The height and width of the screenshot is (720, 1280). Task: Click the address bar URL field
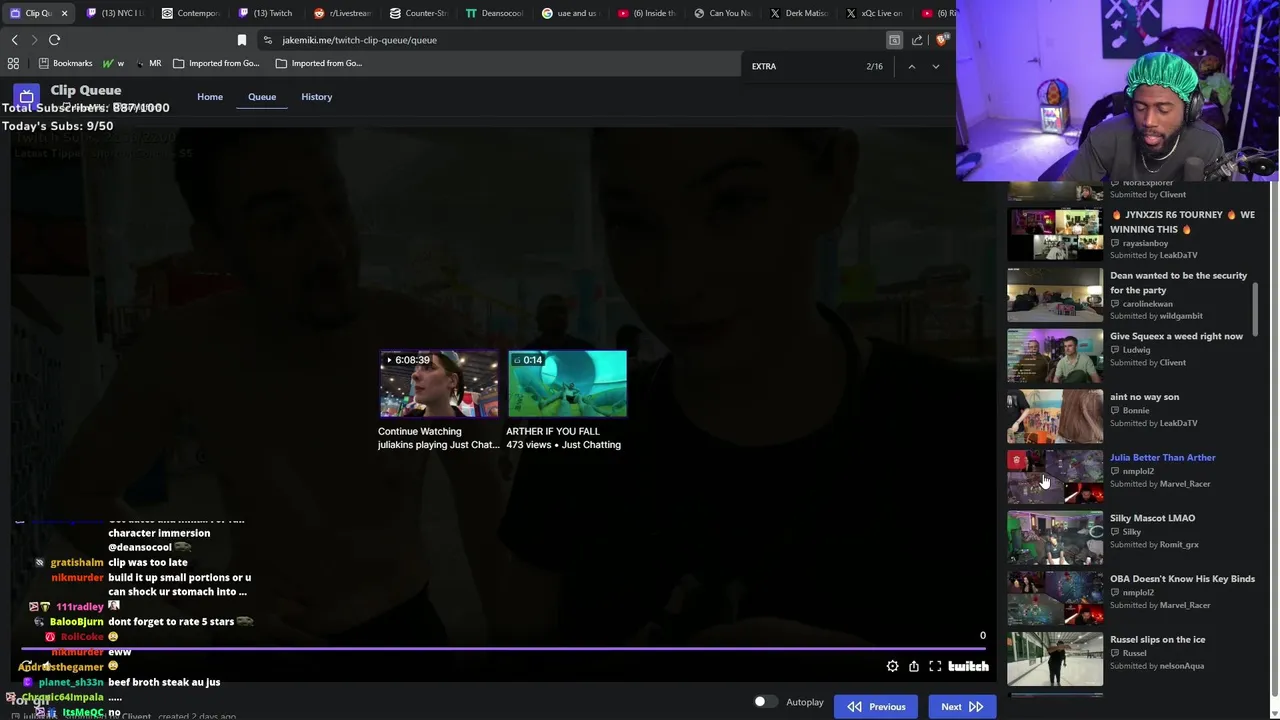coord(570,40)
